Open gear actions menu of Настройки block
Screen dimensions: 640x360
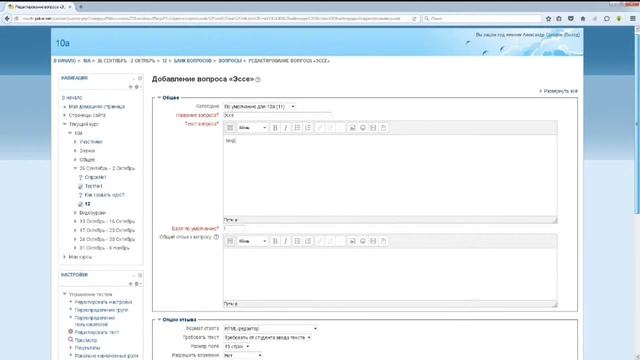pos(138,284)
